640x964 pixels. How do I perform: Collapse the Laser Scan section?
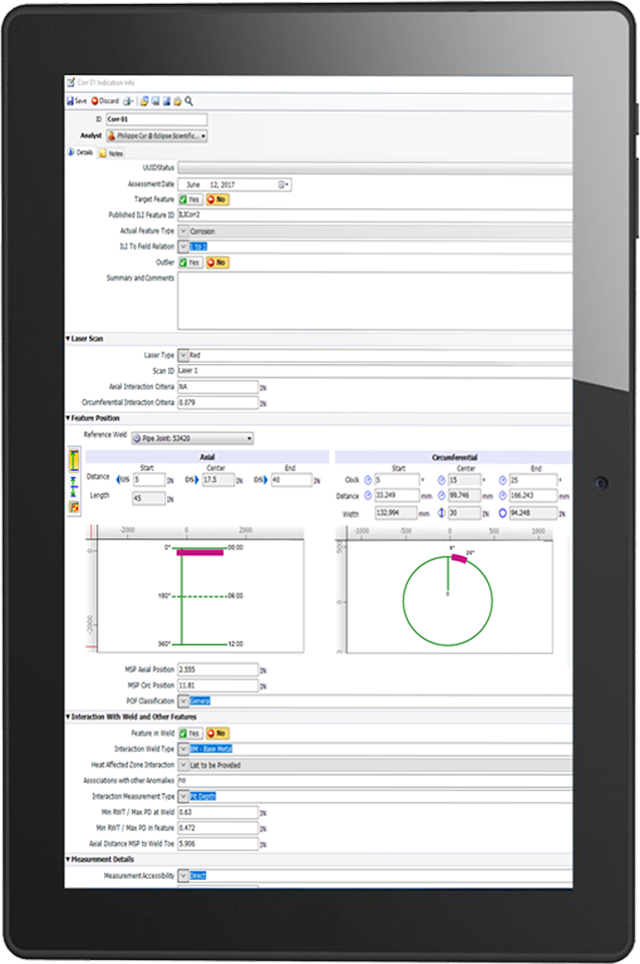[x=68, y=339]
